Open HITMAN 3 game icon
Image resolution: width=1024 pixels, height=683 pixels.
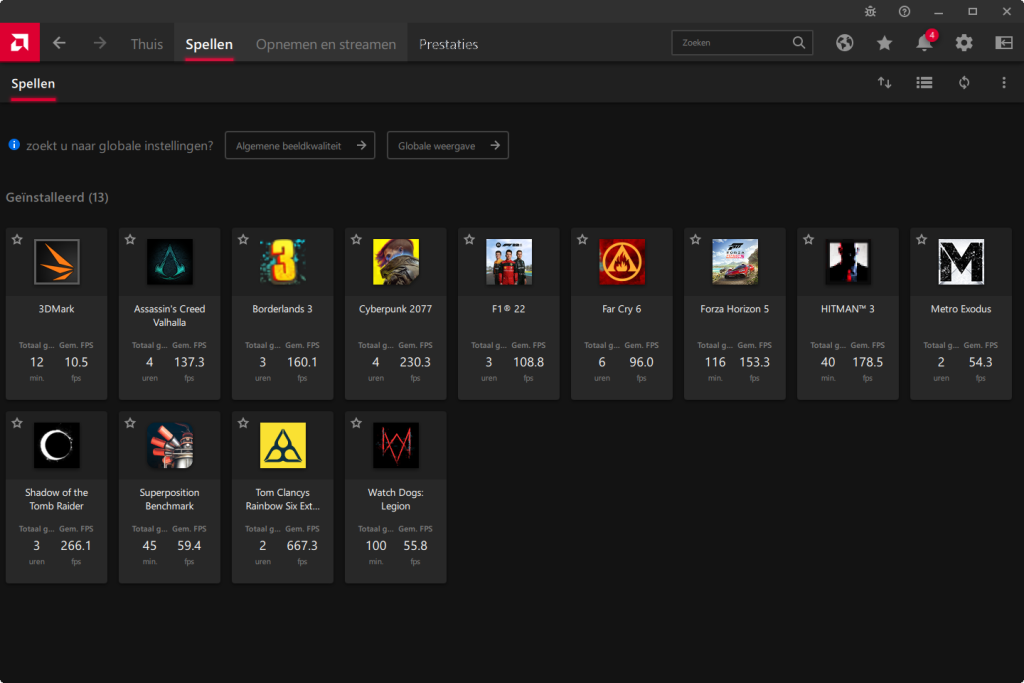tap(848, 262)
